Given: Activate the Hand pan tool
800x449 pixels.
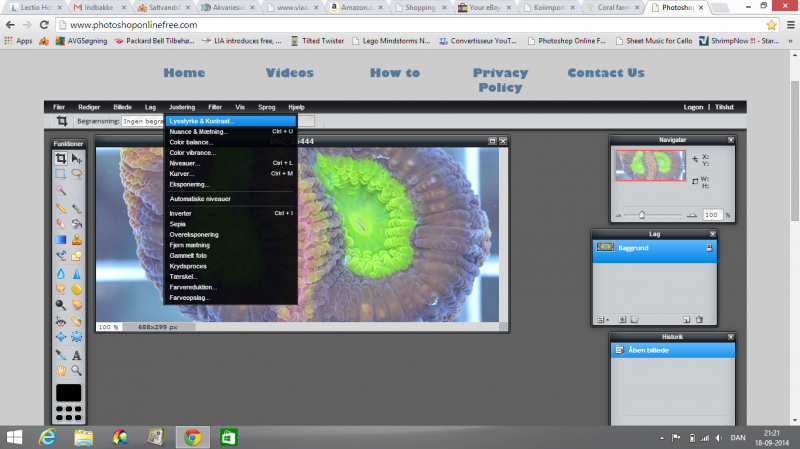Looking at the screenshot, I should (61, 370).
